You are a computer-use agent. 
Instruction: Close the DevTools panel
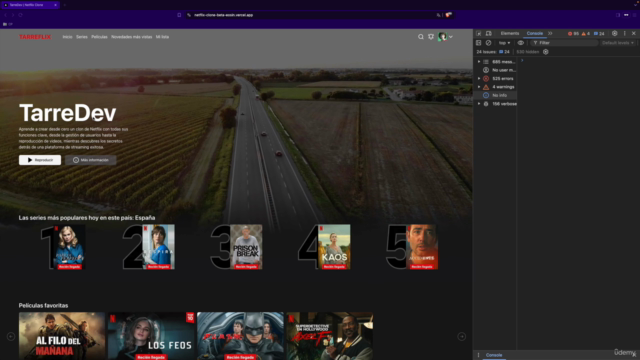[633, 33]
